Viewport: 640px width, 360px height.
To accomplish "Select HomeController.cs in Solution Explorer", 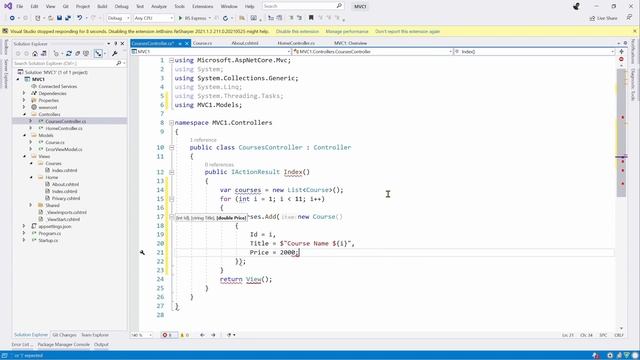I will tap(64, 128).
